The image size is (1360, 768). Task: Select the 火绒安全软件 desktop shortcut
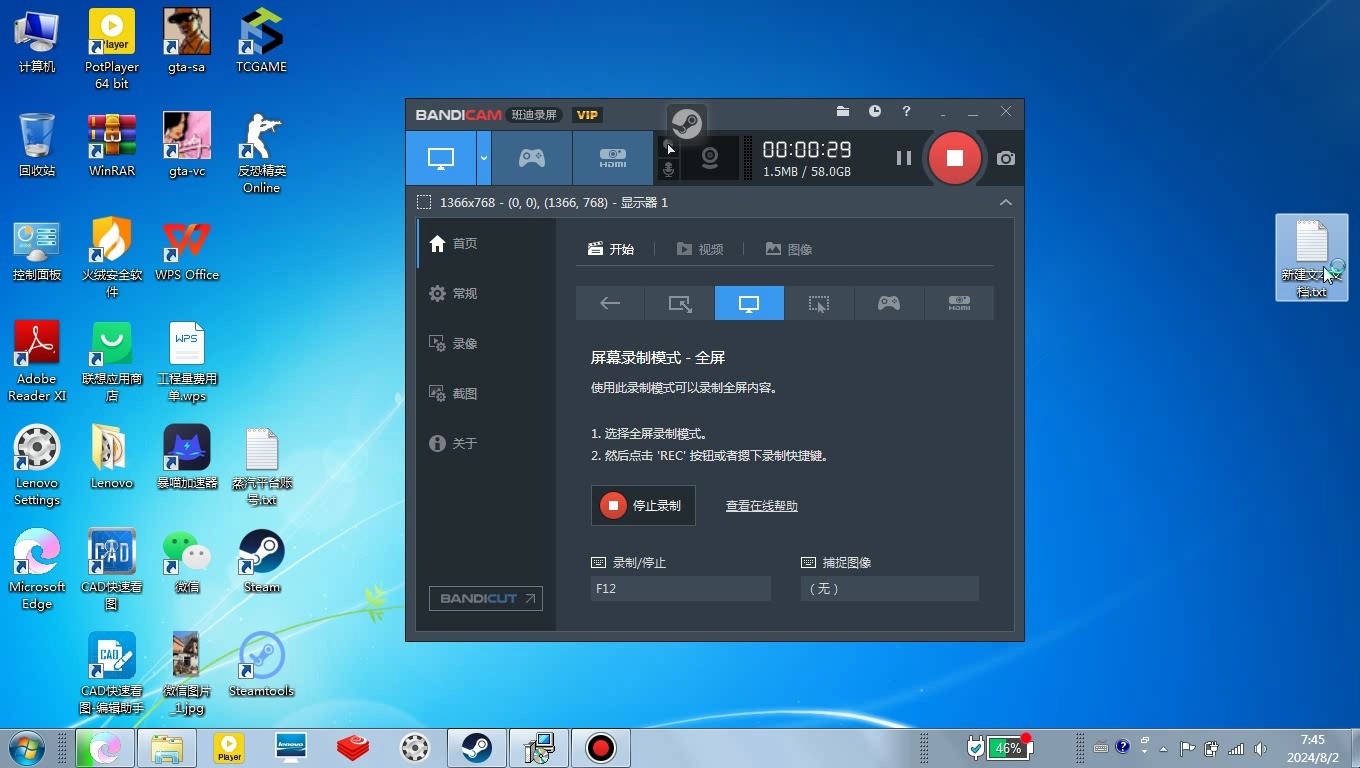tap(112, 257)
